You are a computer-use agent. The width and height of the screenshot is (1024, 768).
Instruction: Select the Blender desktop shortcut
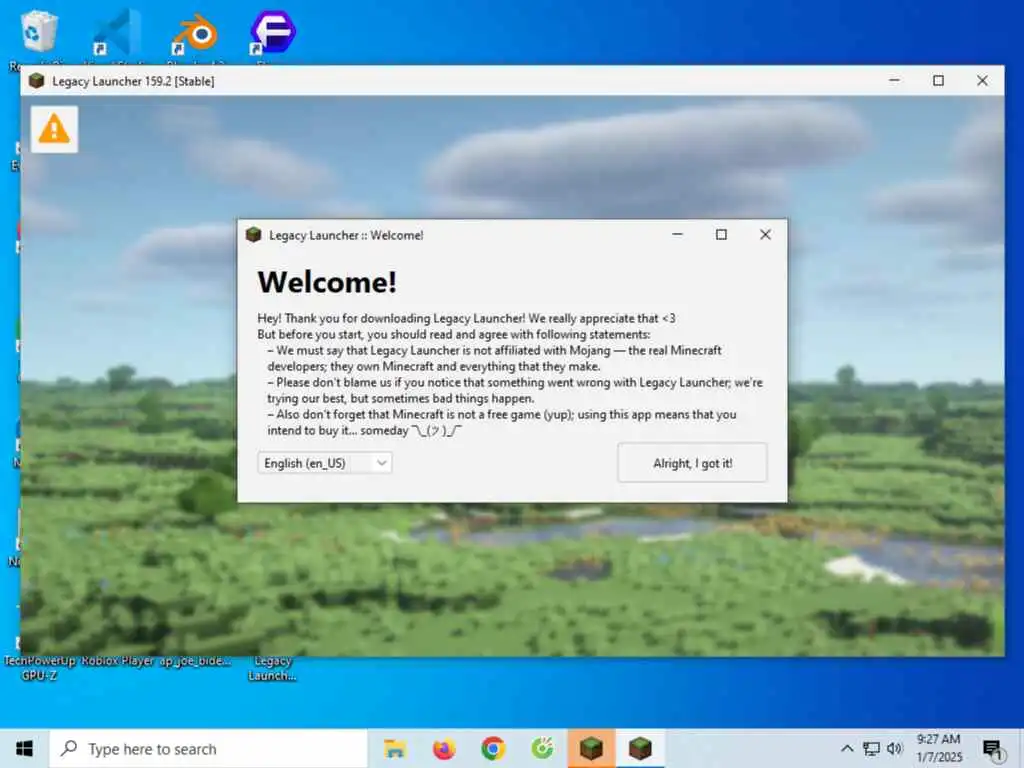click(195, 33)
